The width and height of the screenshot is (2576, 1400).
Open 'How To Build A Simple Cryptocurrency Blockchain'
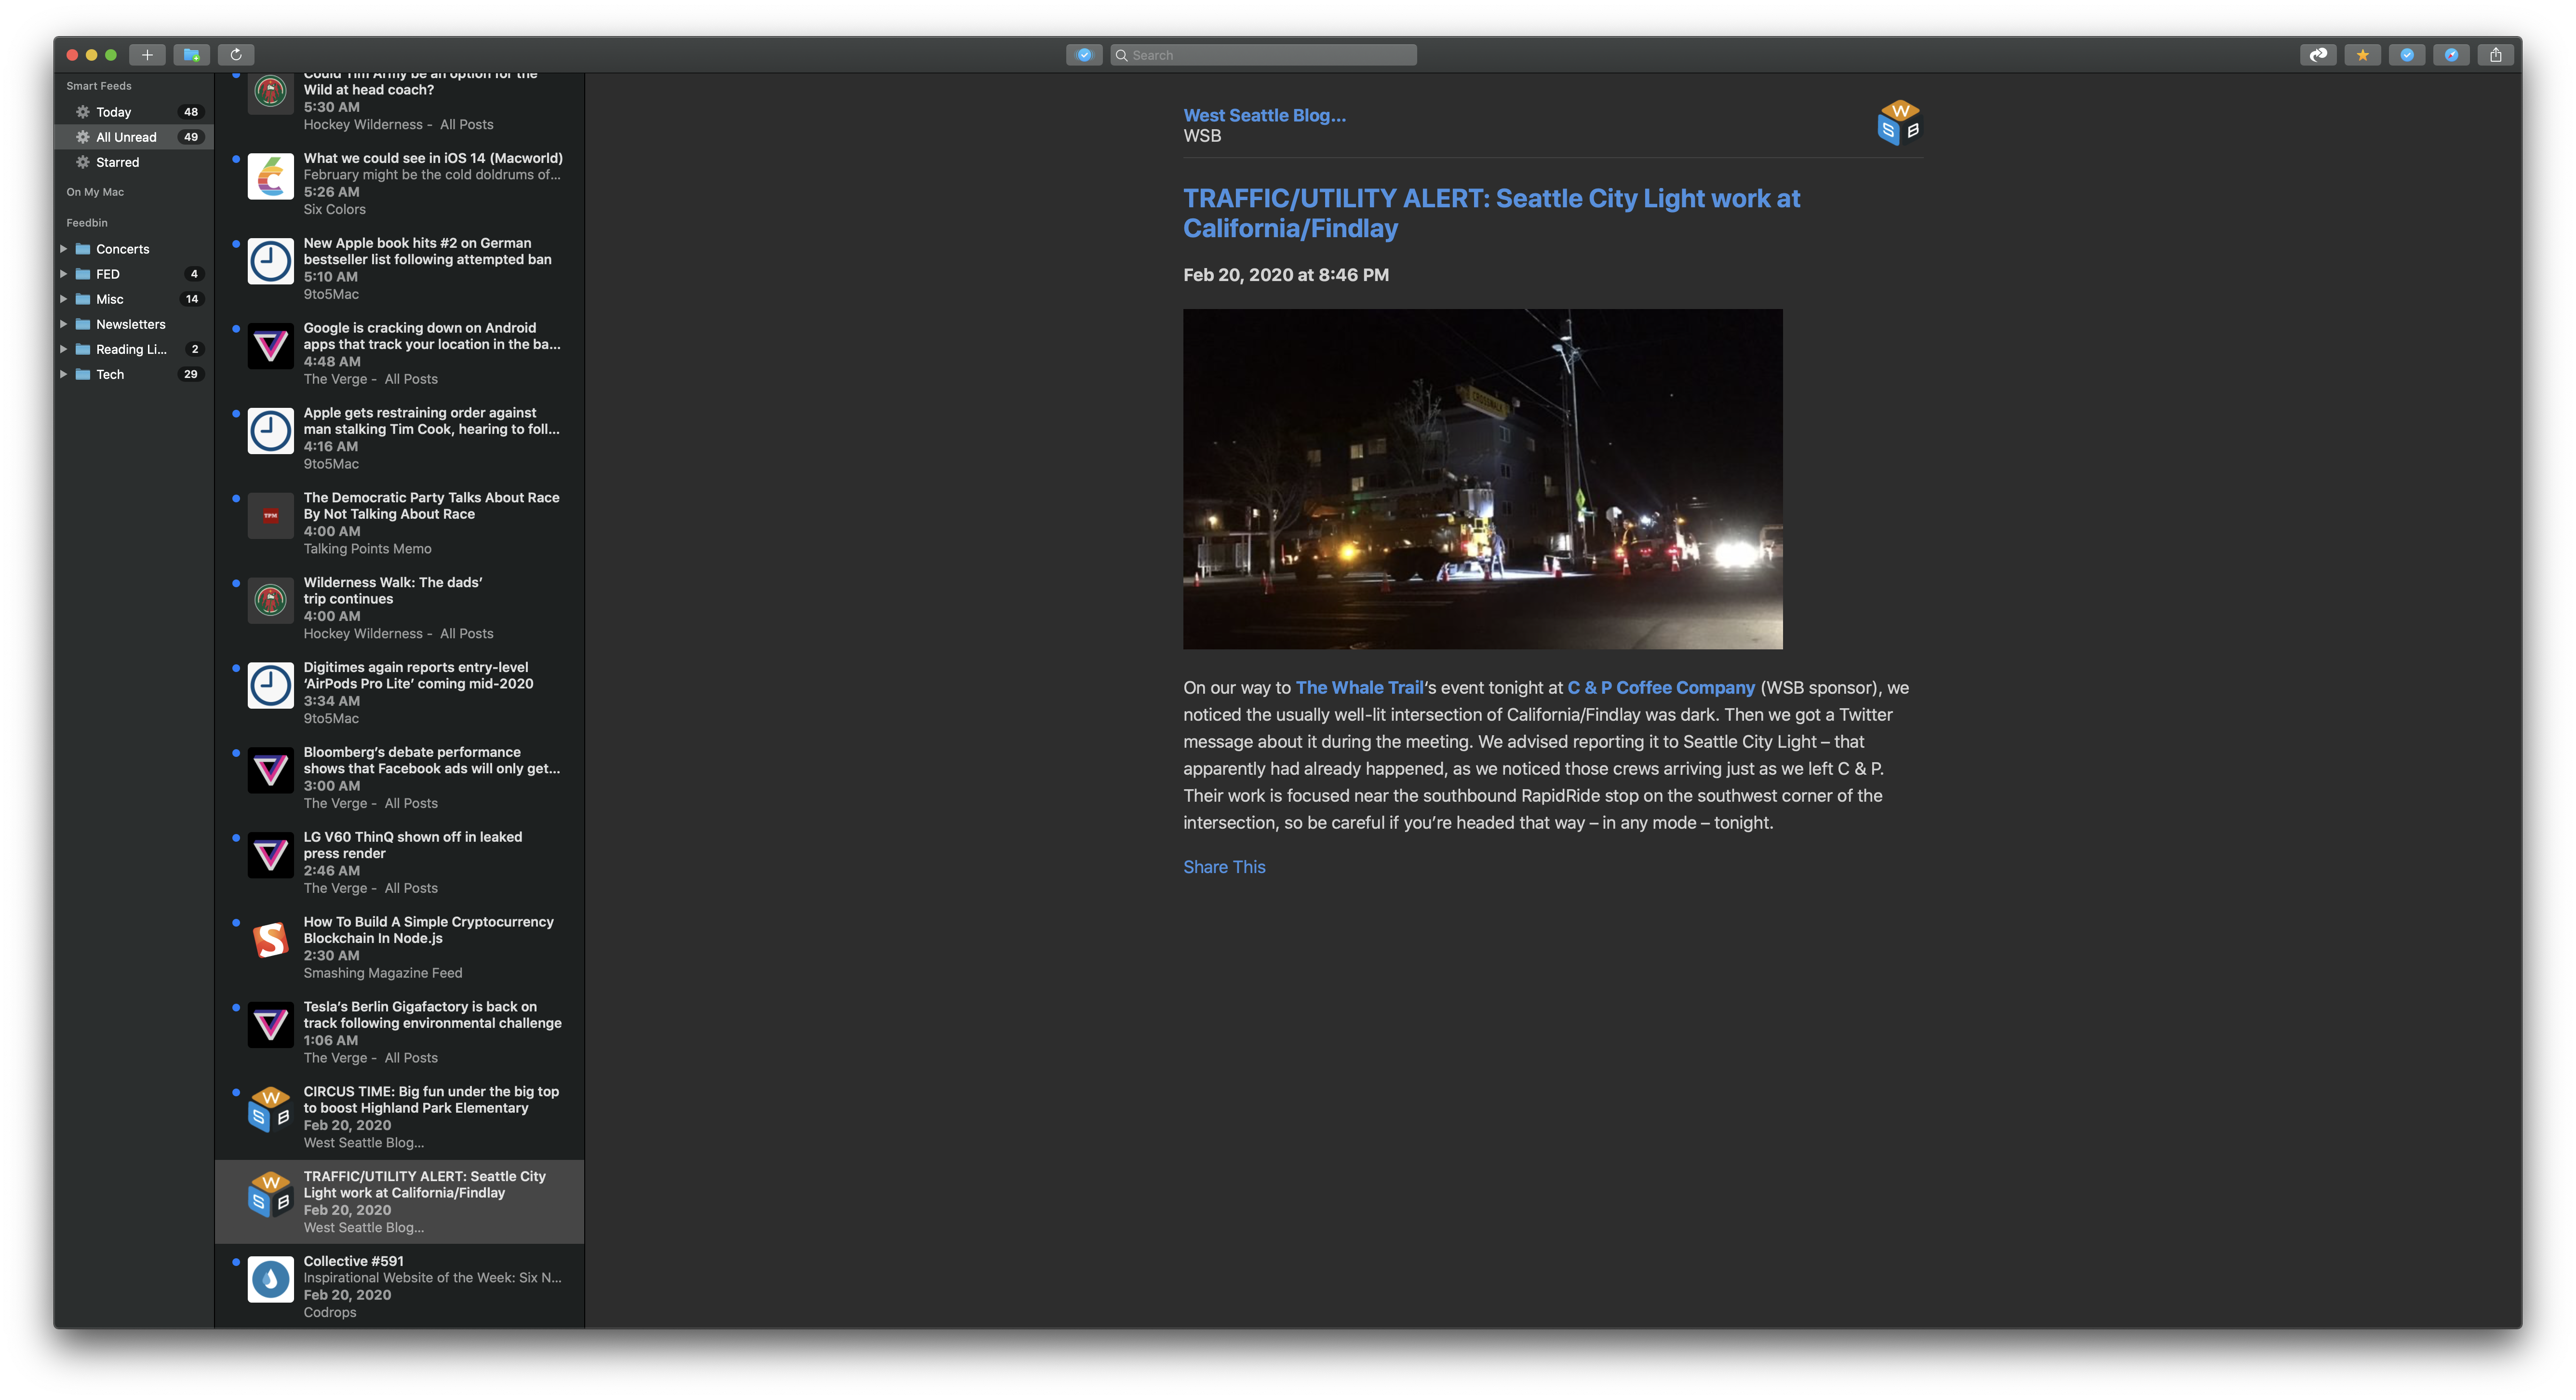click(400, 947)
